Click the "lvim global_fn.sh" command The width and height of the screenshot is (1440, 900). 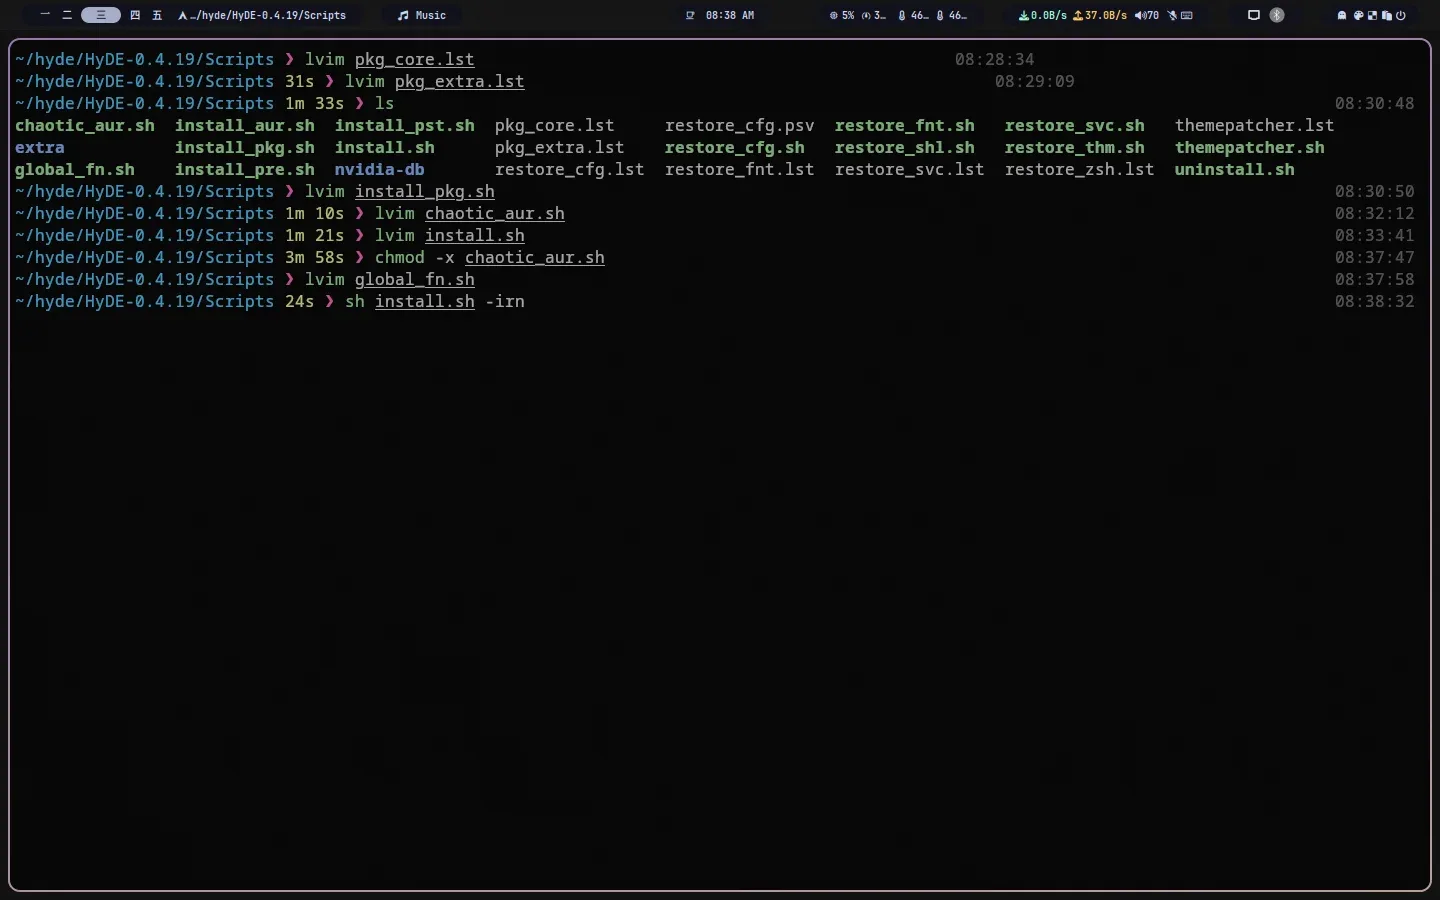(390, 279)
